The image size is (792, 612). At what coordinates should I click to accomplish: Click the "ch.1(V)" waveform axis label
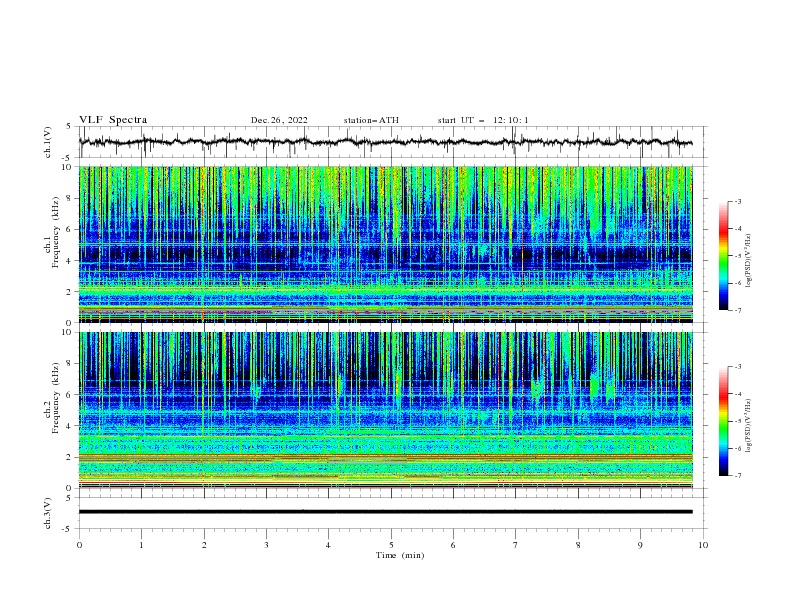click(47, 142)
